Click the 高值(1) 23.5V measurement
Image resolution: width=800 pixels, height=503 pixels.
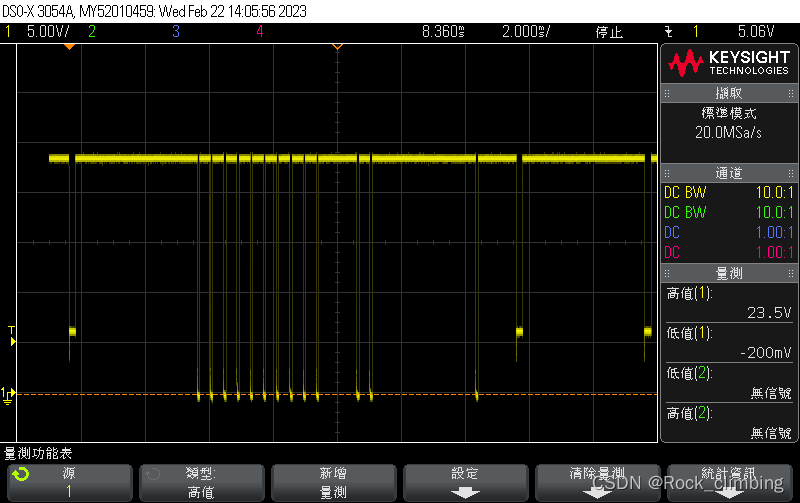tap(729, 303)
